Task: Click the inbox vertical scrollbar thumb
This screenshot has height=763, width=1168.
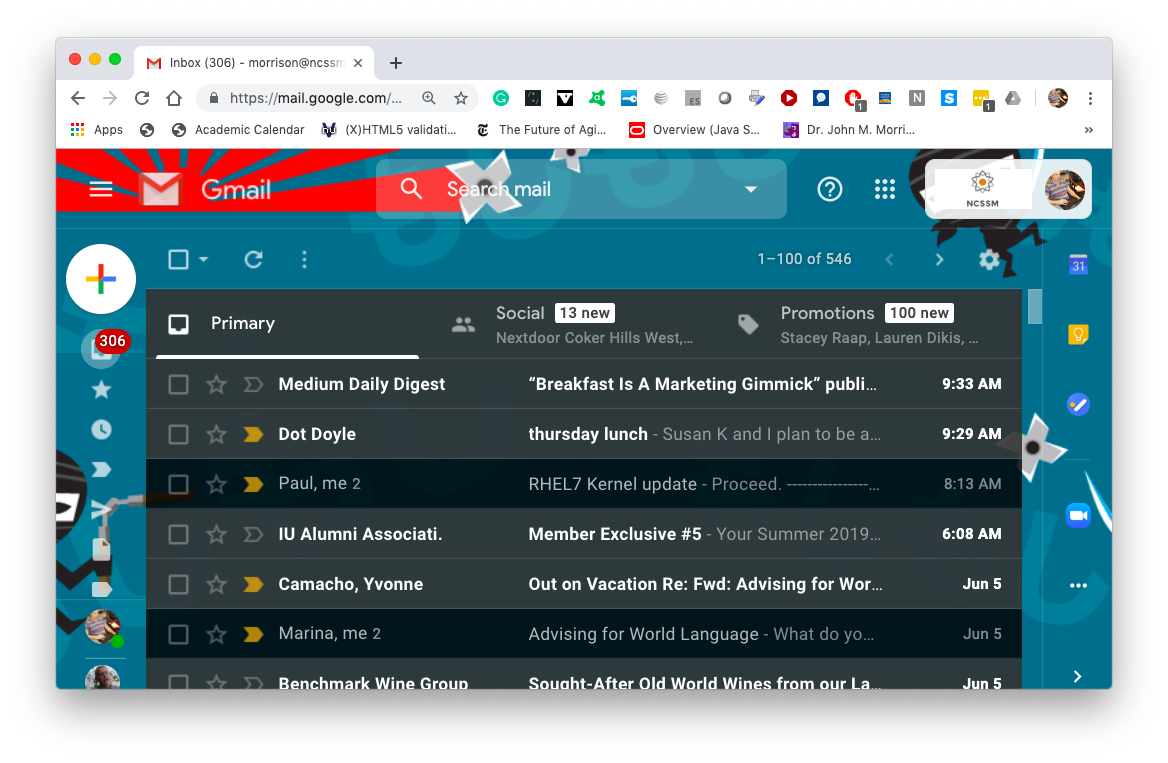Action: [x=1034, y=306]
